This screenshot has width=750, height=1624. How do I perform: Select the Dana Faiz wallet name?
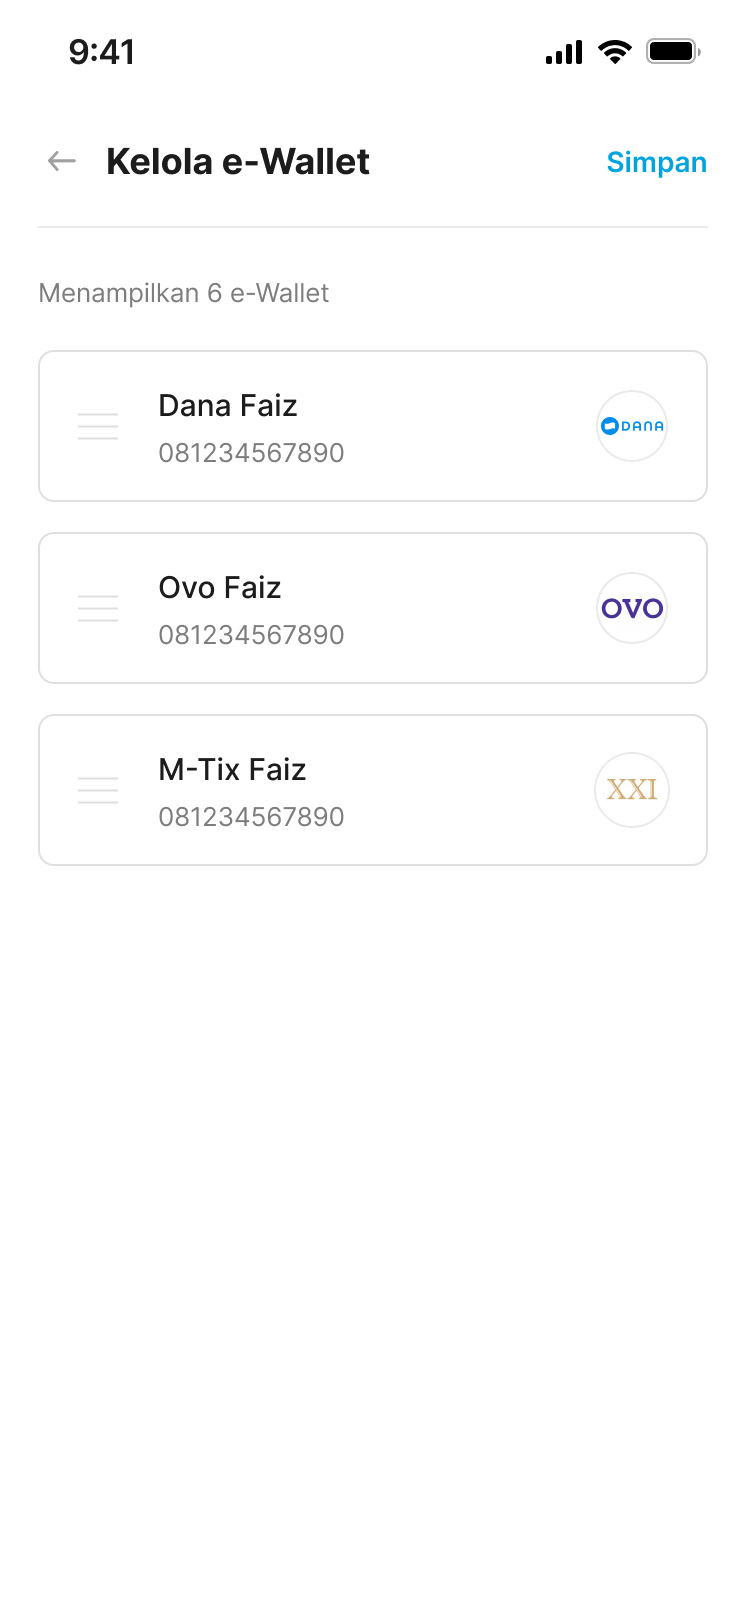(x=228, y=406)
